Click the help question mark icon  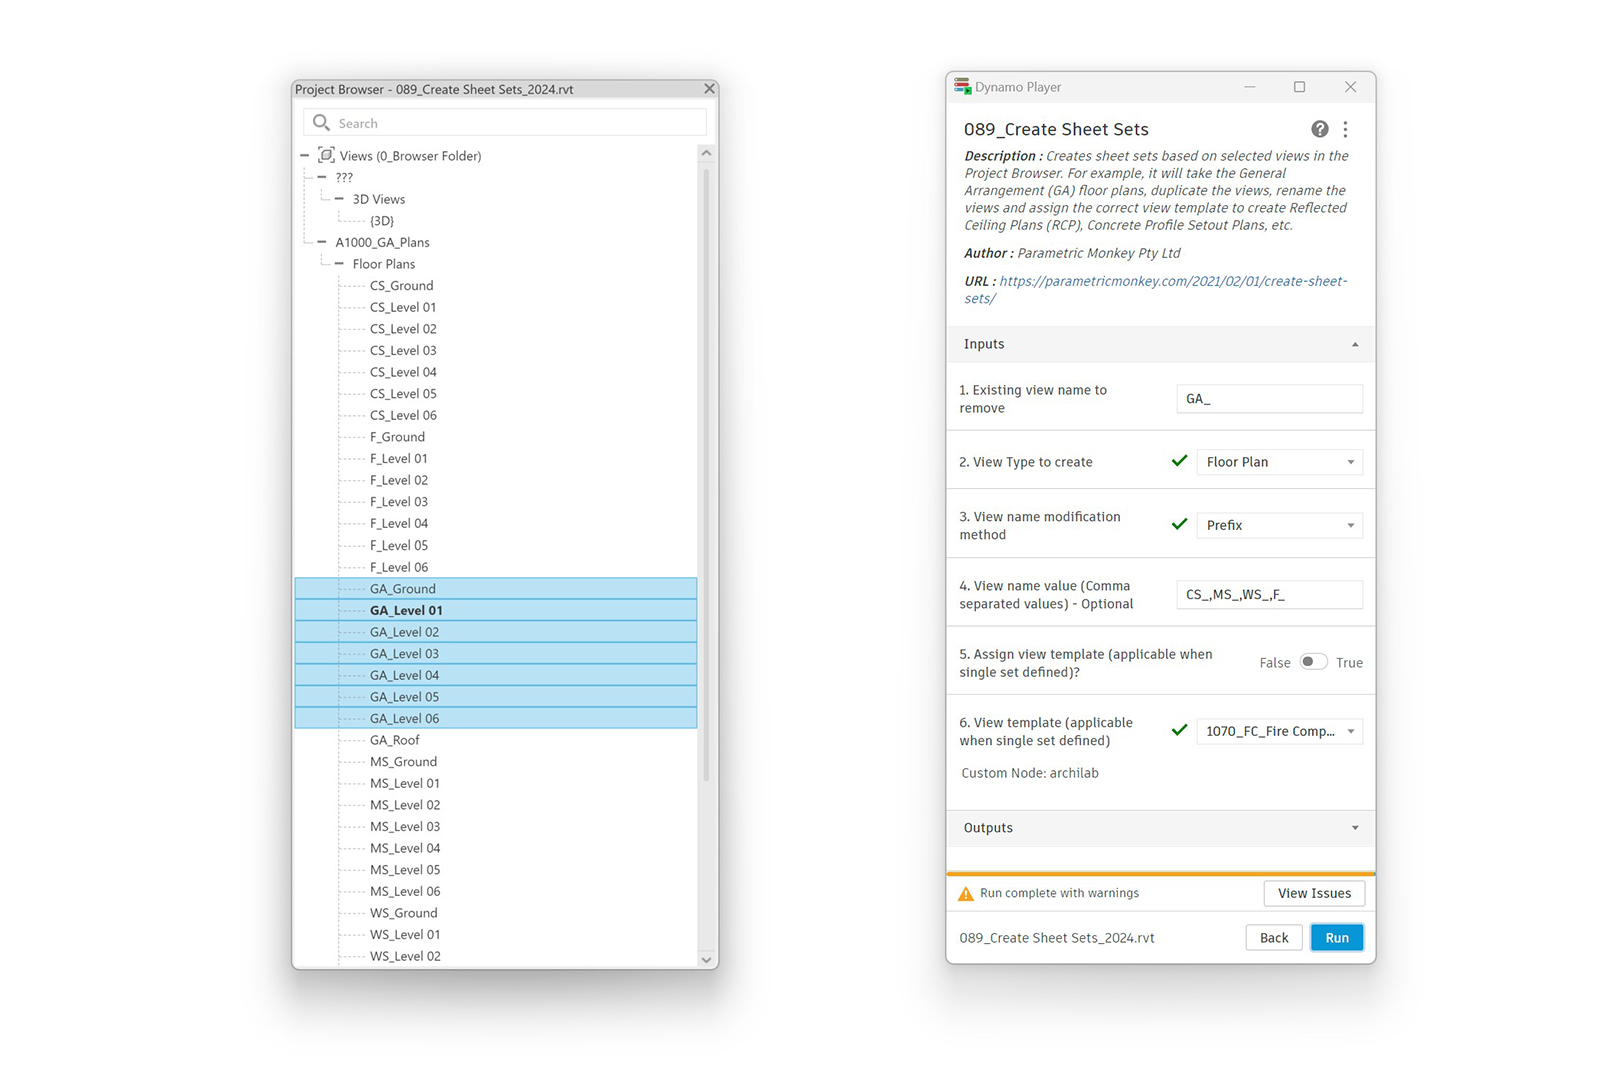point(1319,129)
